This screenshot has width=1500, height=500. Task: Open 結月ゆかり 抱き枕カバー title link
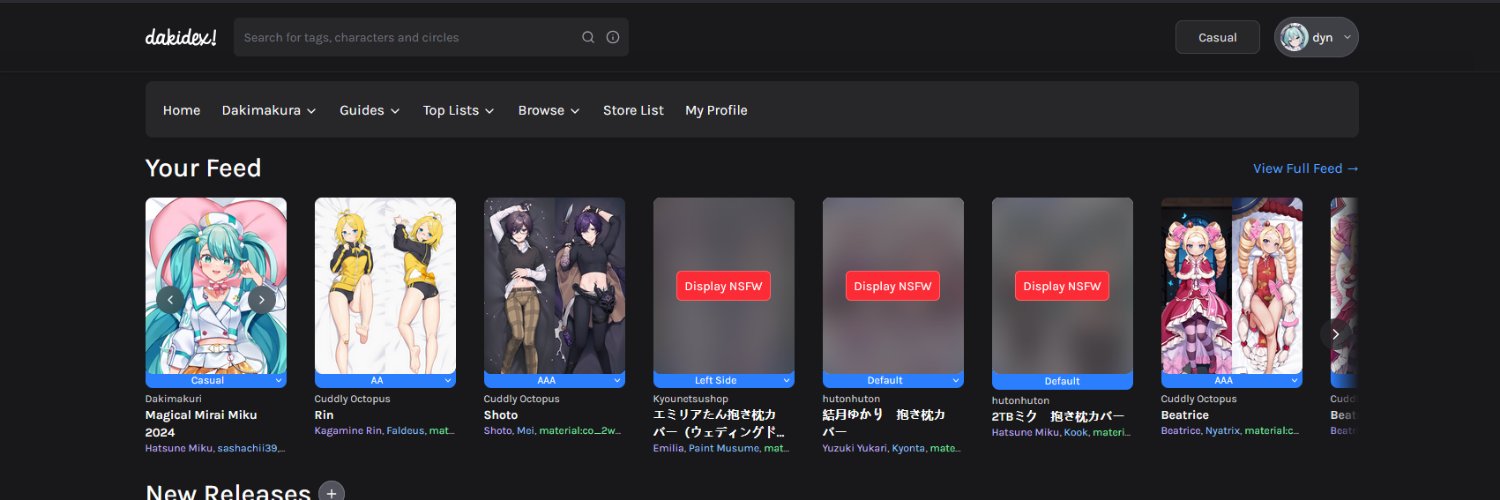tap(884, 424)
